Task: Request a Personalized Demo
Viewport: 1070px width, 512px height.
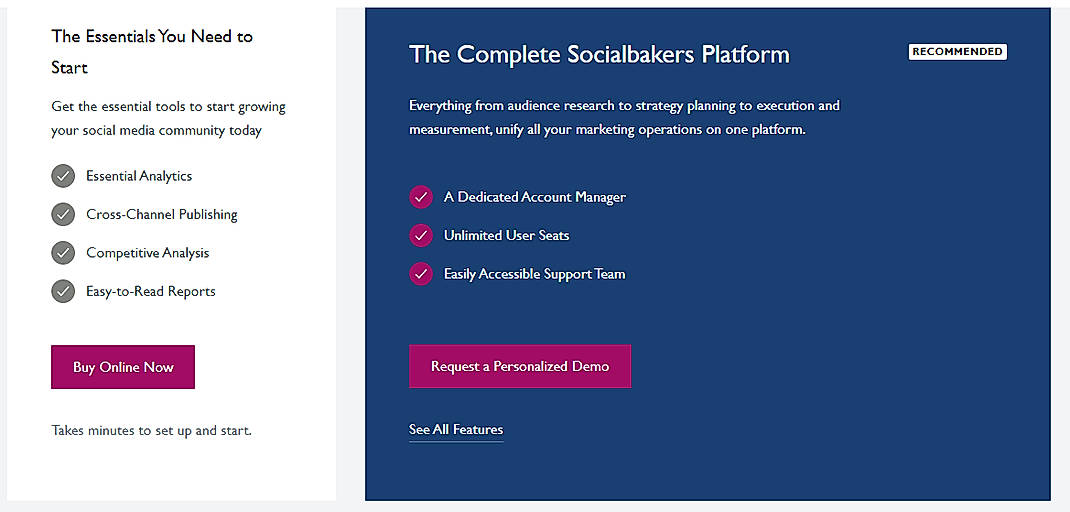Action: pyautogui.click(x=520, y=366)
